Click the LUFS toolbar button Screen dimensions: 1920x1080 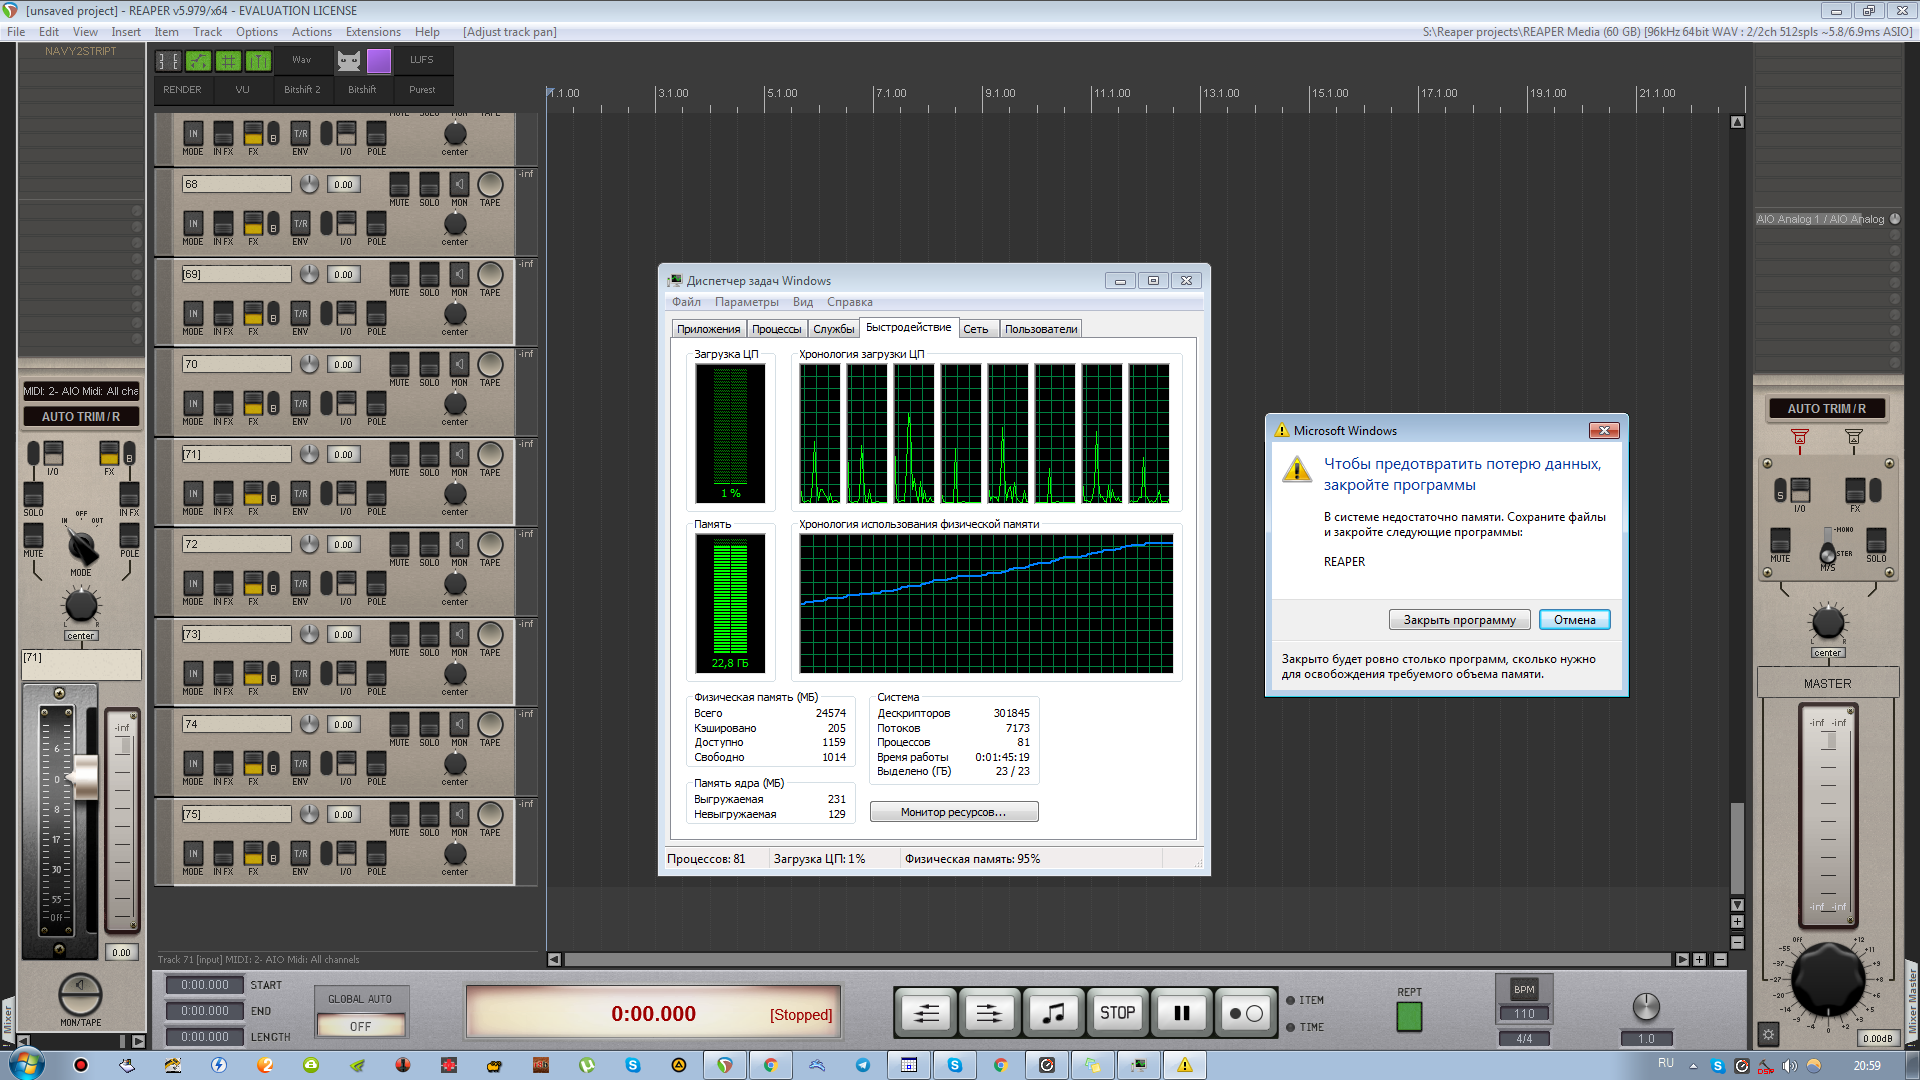point(421,60)
